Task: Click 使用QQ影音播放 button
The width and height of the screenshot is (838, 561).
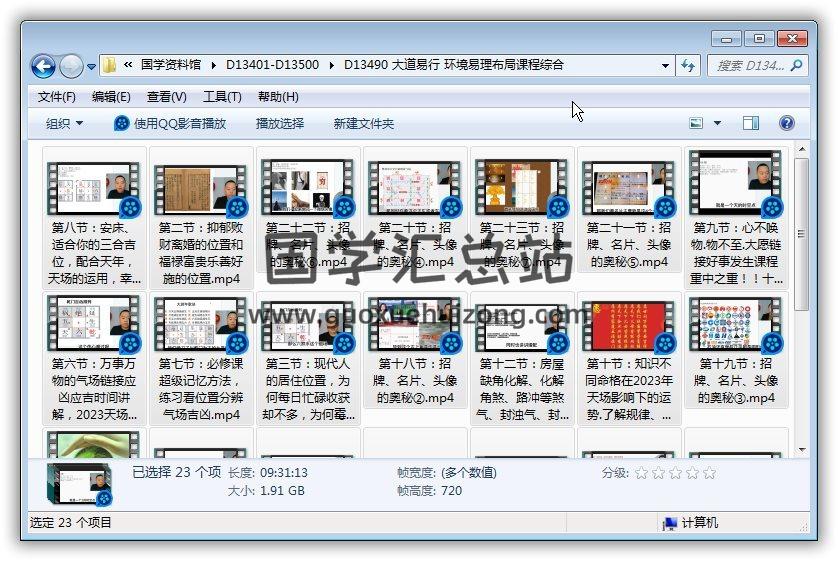Action: coord(170,123)
